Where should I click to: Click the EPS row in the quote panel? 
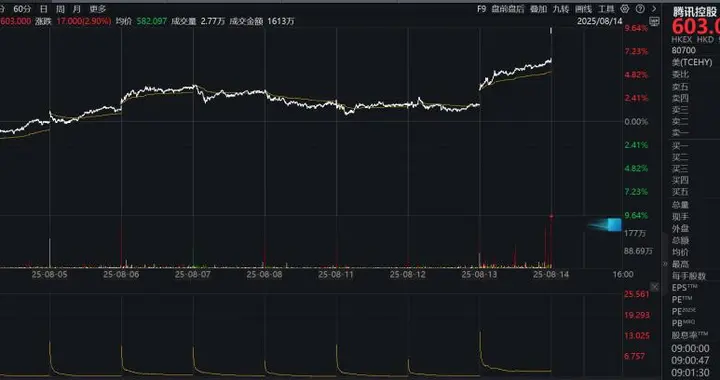click(684, 288)
